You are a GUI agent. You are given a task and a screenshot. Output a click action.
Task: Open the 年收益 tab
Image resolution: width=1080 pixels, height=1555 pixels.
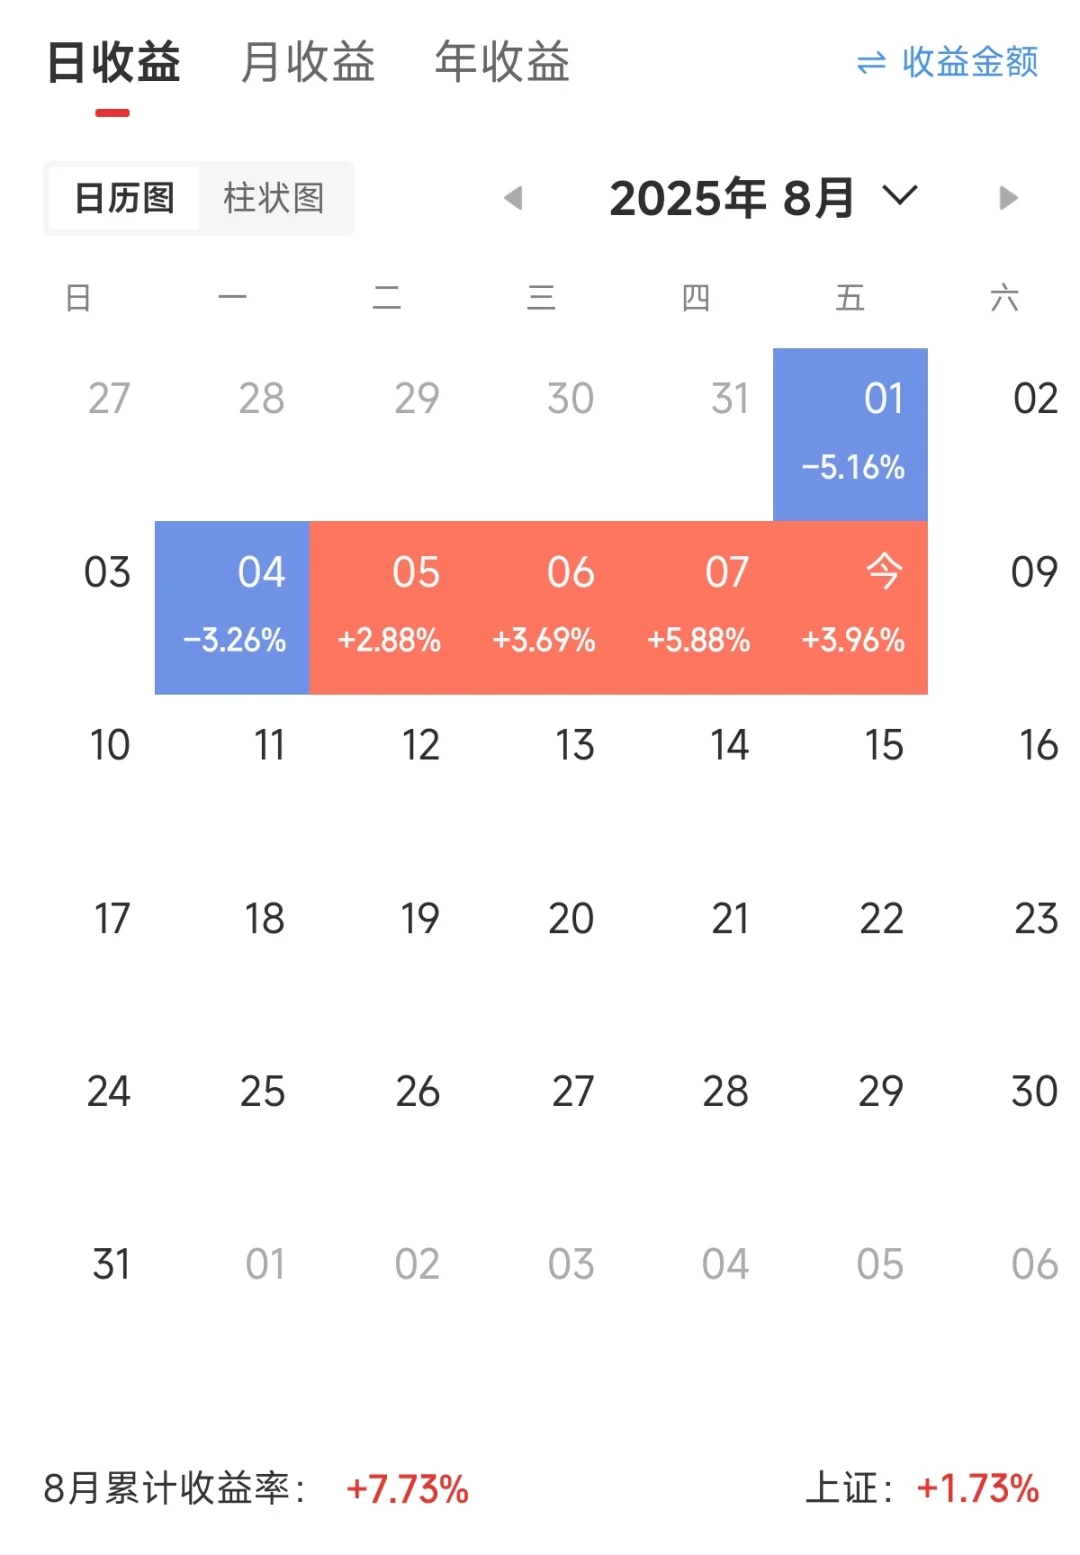point(502,62)
